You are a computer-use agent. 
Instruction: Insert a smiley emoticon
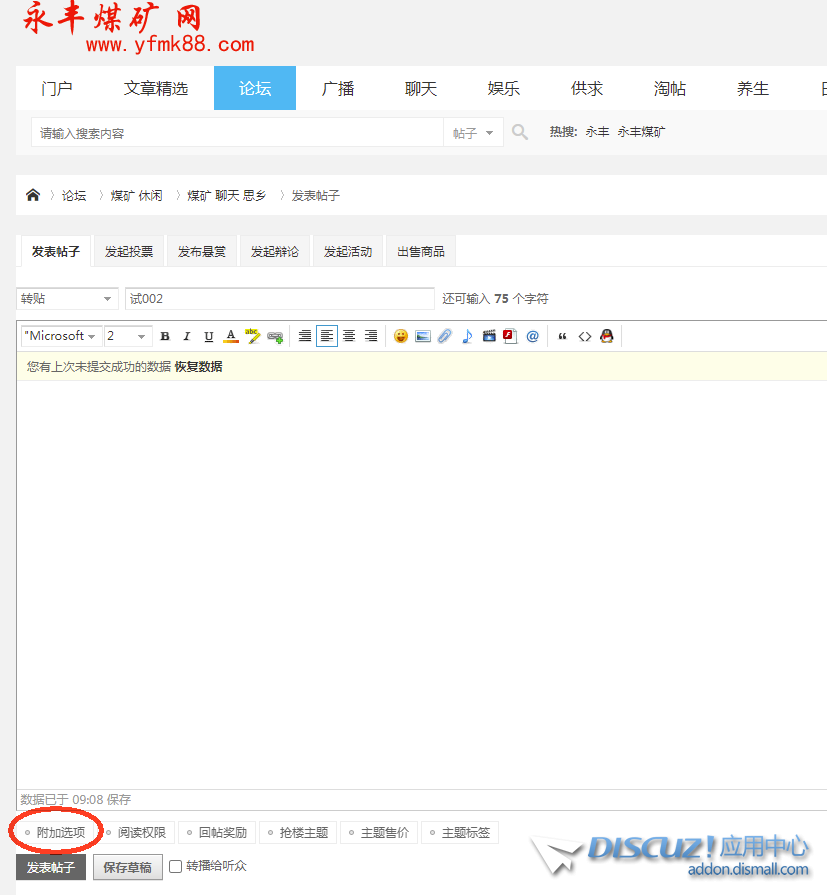tap(400, 337)
